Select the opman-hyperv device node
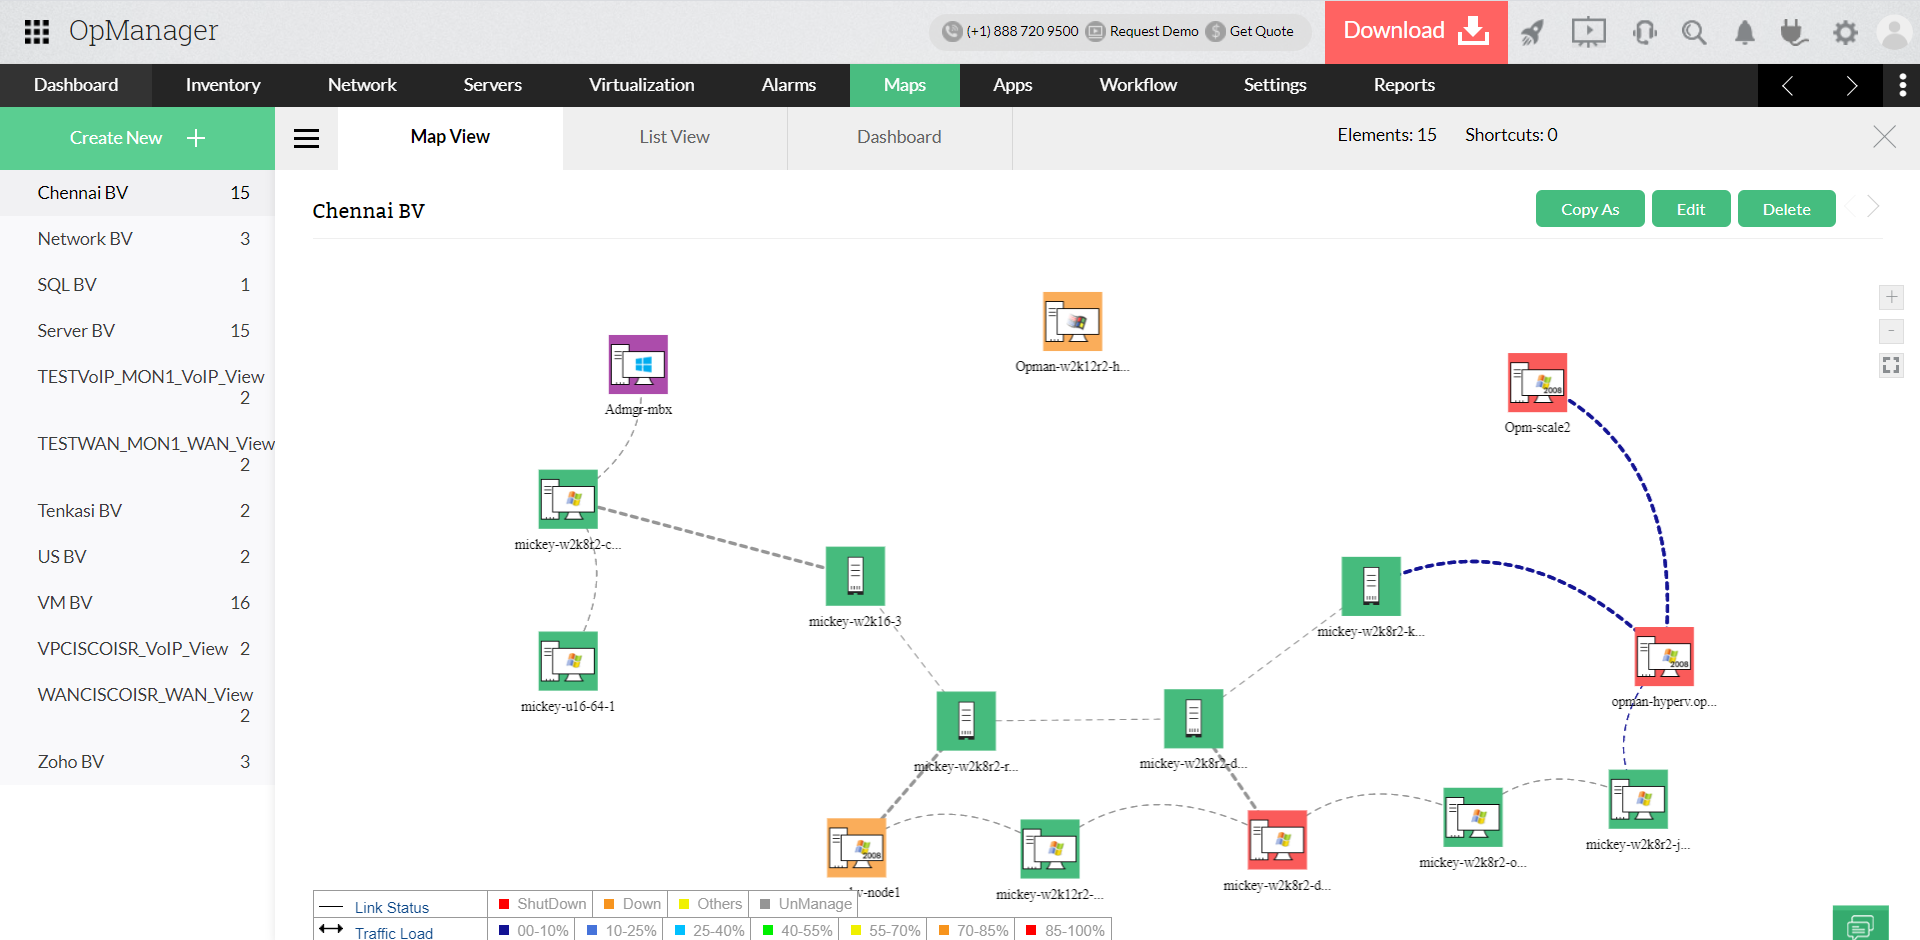Image resolution: width=1920 pixels, height=940 pixels. coord(1664,656)
